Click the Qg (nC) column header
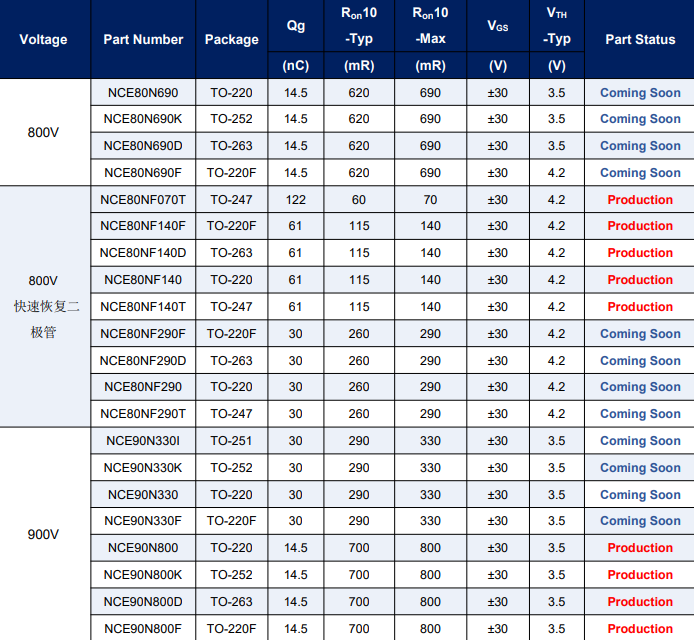Image resolution: width=694 pixels, height=640 pixels. pos(295,40)
